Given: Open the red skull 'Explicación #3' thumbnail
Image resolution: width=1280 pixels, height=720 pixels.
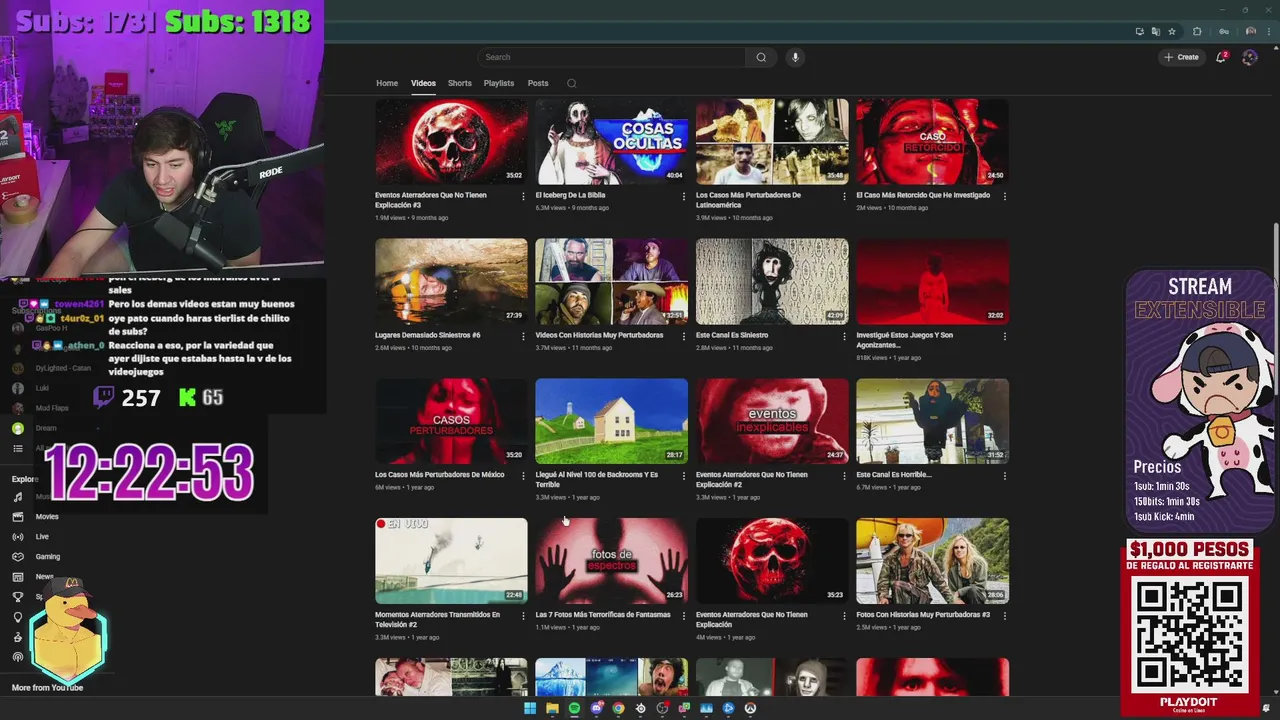Looking at the screenshot, I should [x=451, y=141].
